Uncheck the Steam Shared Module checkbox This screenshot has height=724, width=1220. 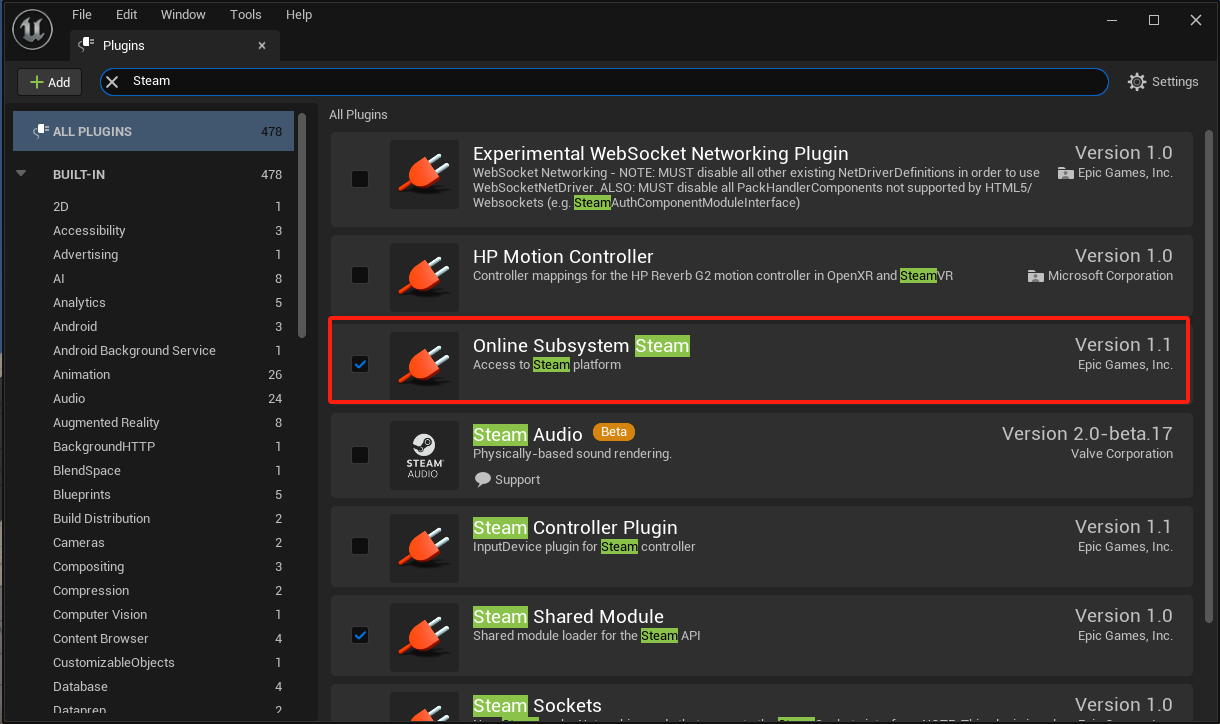360,635
